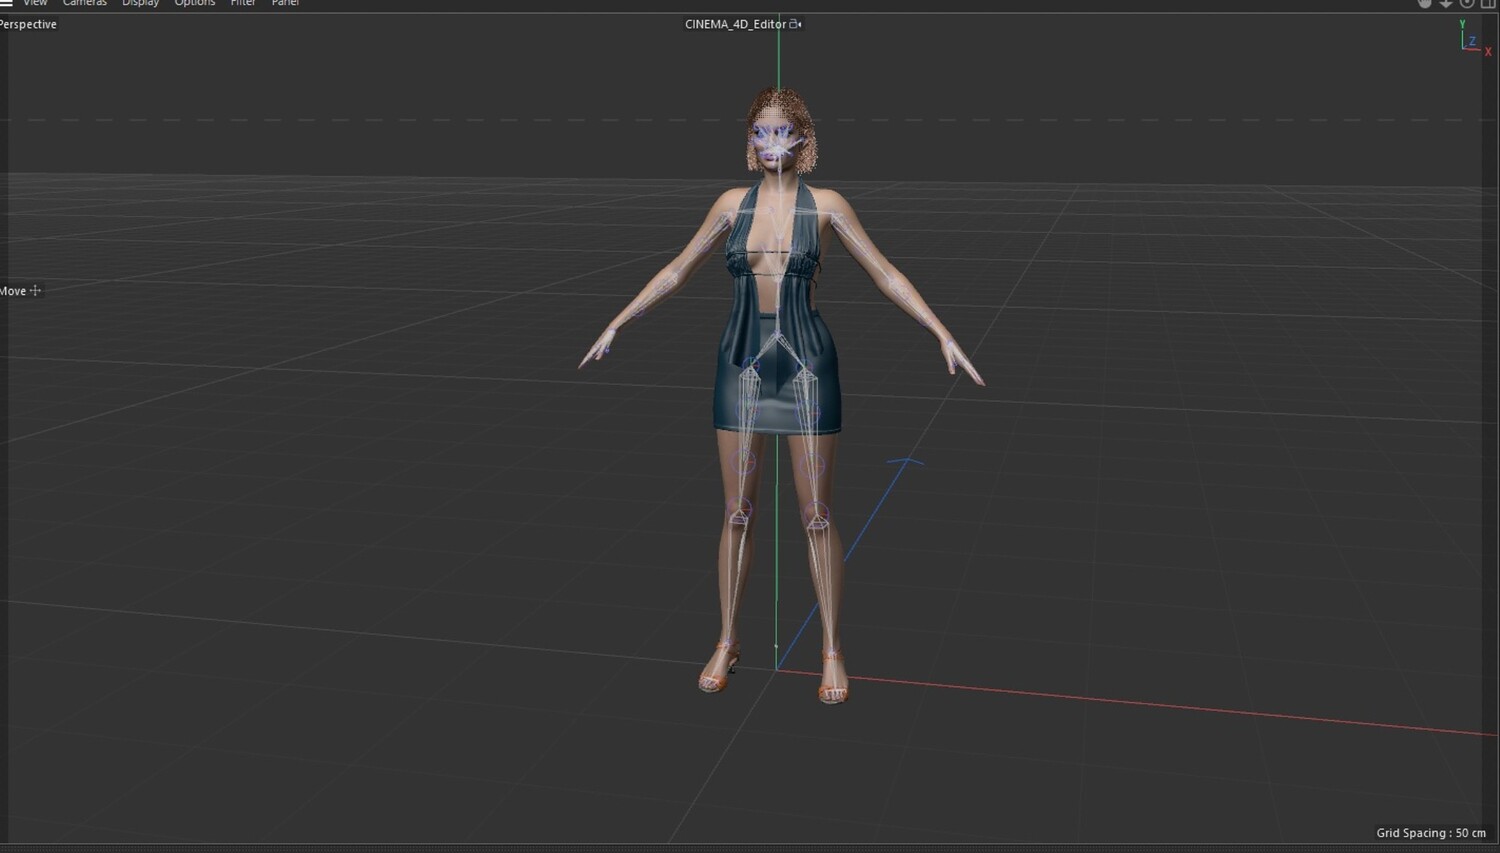Open the Filter menu
Screen dimensions: 1500x853
point(243,3)
